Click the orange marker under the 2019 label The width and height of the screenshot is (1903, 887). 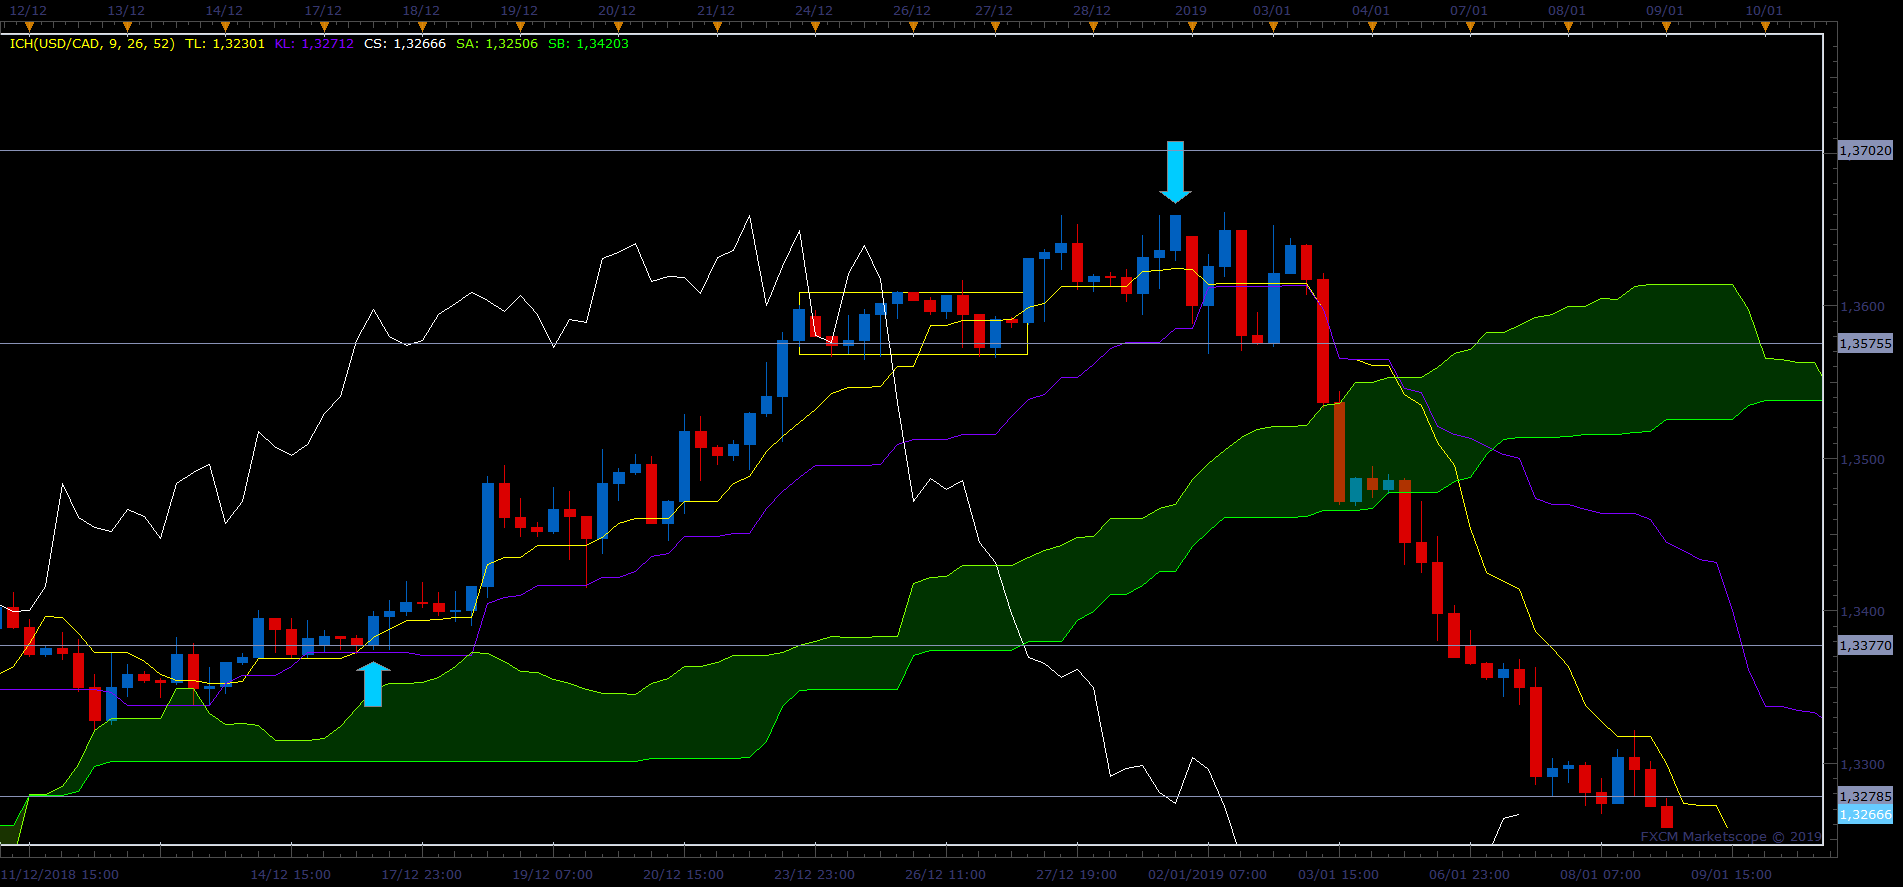click(x=1192, y=27)
